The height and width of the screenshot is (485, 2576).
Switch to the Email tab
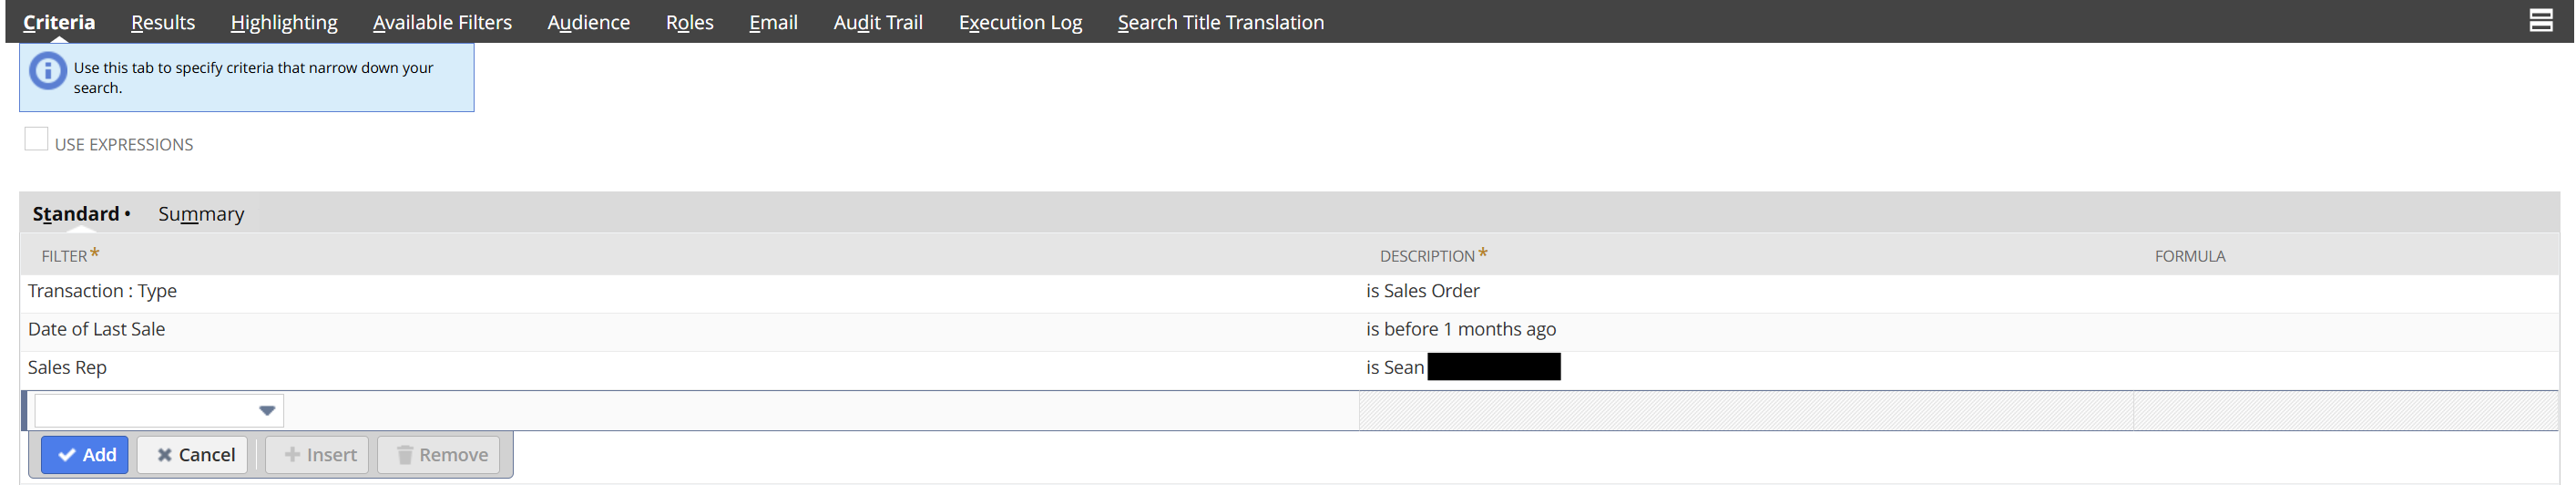(773, 22)
